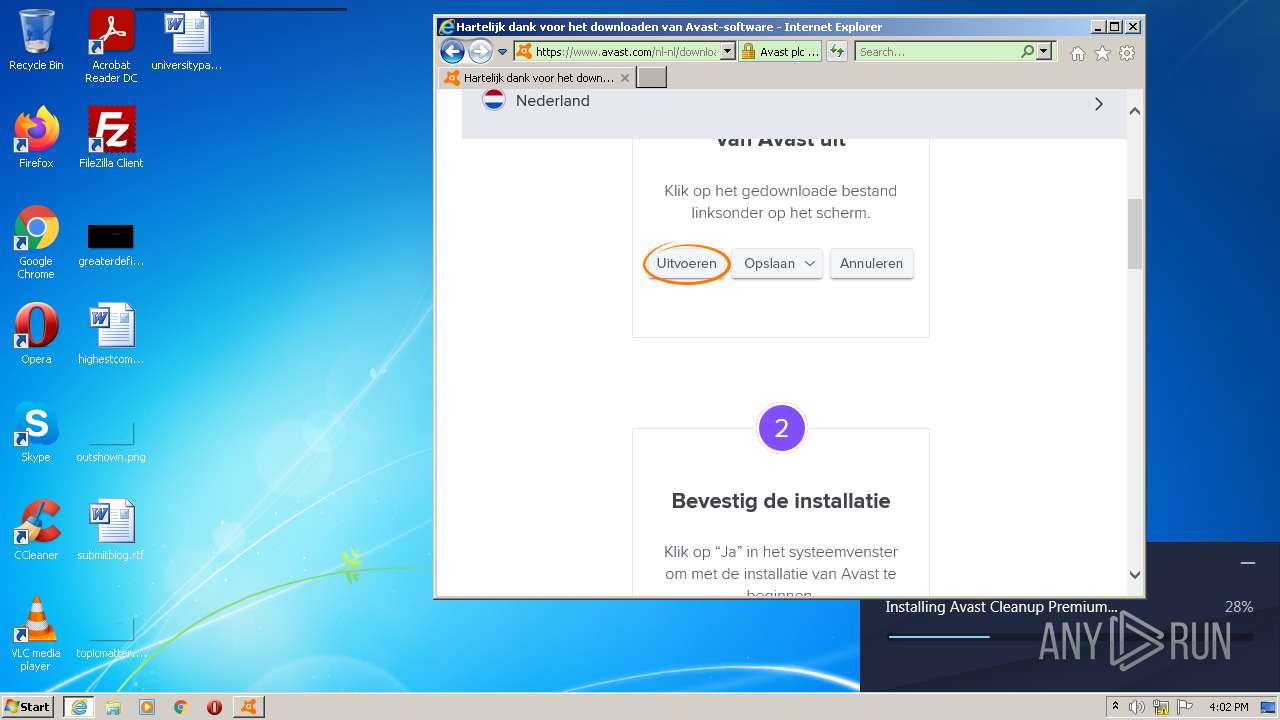Open the universitypa... Word document icon

click(x=187, y=40)
